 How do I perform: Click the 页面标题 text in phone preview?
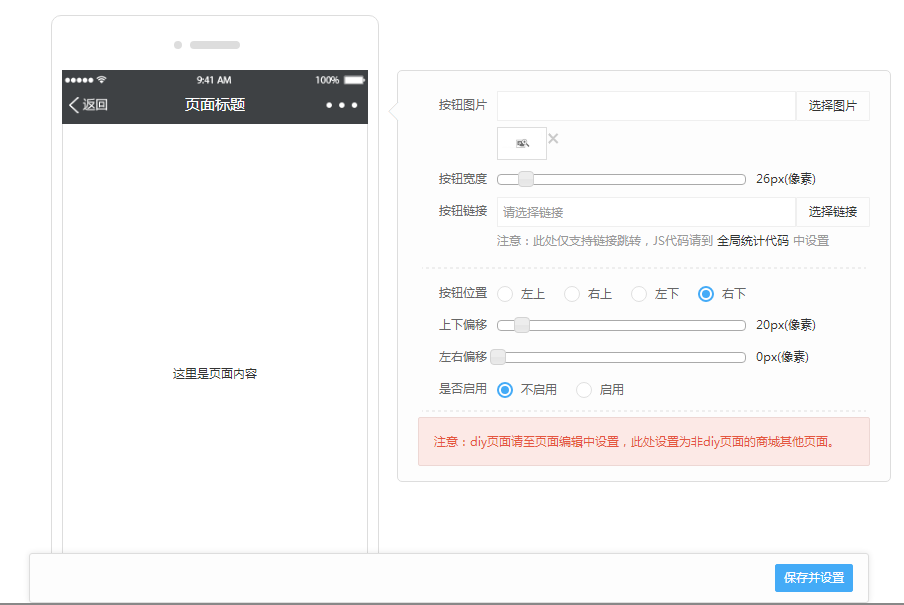click(214, 104)
